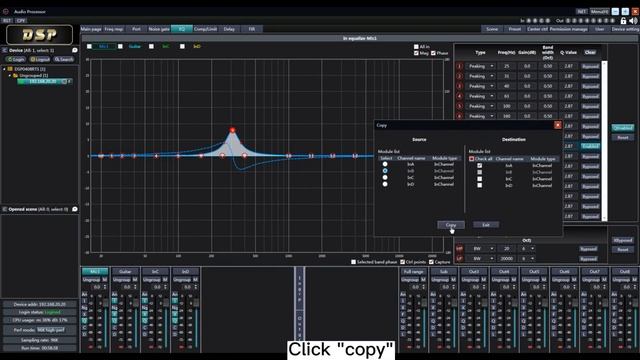Toggle the Mag checkbox

pos(416,53)
